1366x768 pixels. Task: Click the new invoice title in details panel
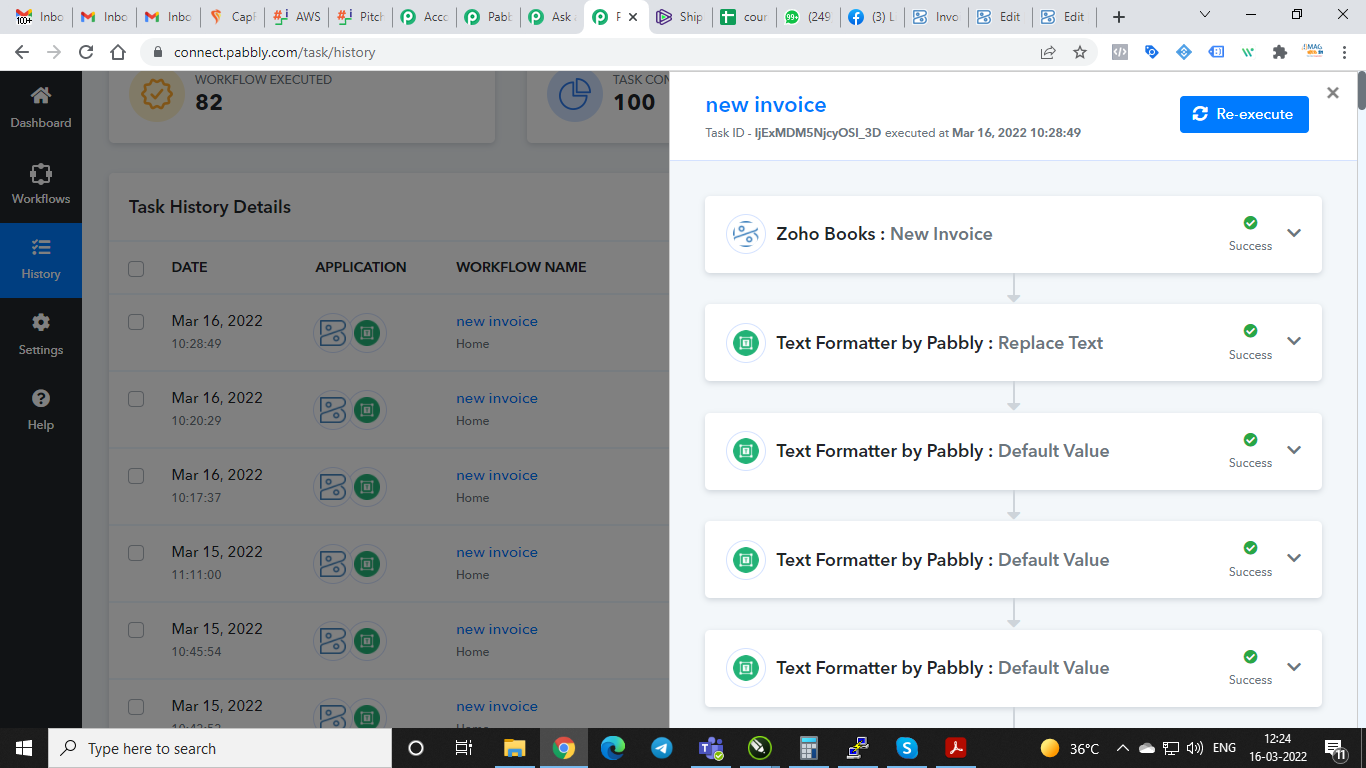(x=766, y=105)
